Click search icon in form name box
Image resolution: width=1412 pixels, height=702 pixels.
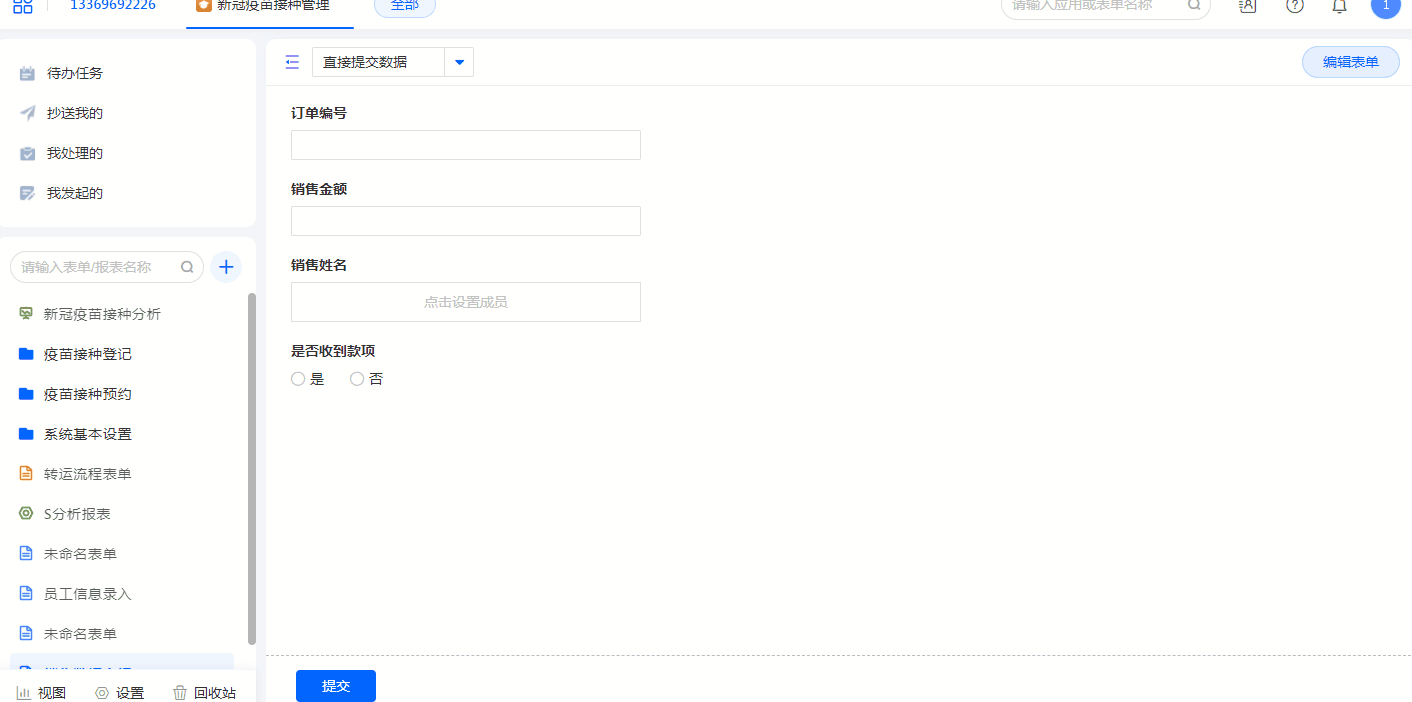point(187,267)
